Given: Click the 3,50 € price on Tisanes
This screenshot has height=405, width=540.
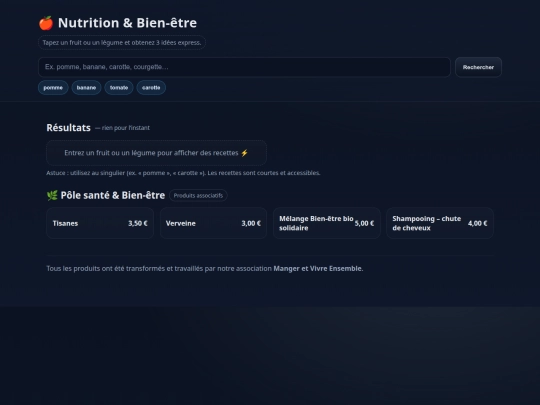Looking at the screenshot, I should pos(138,224).
